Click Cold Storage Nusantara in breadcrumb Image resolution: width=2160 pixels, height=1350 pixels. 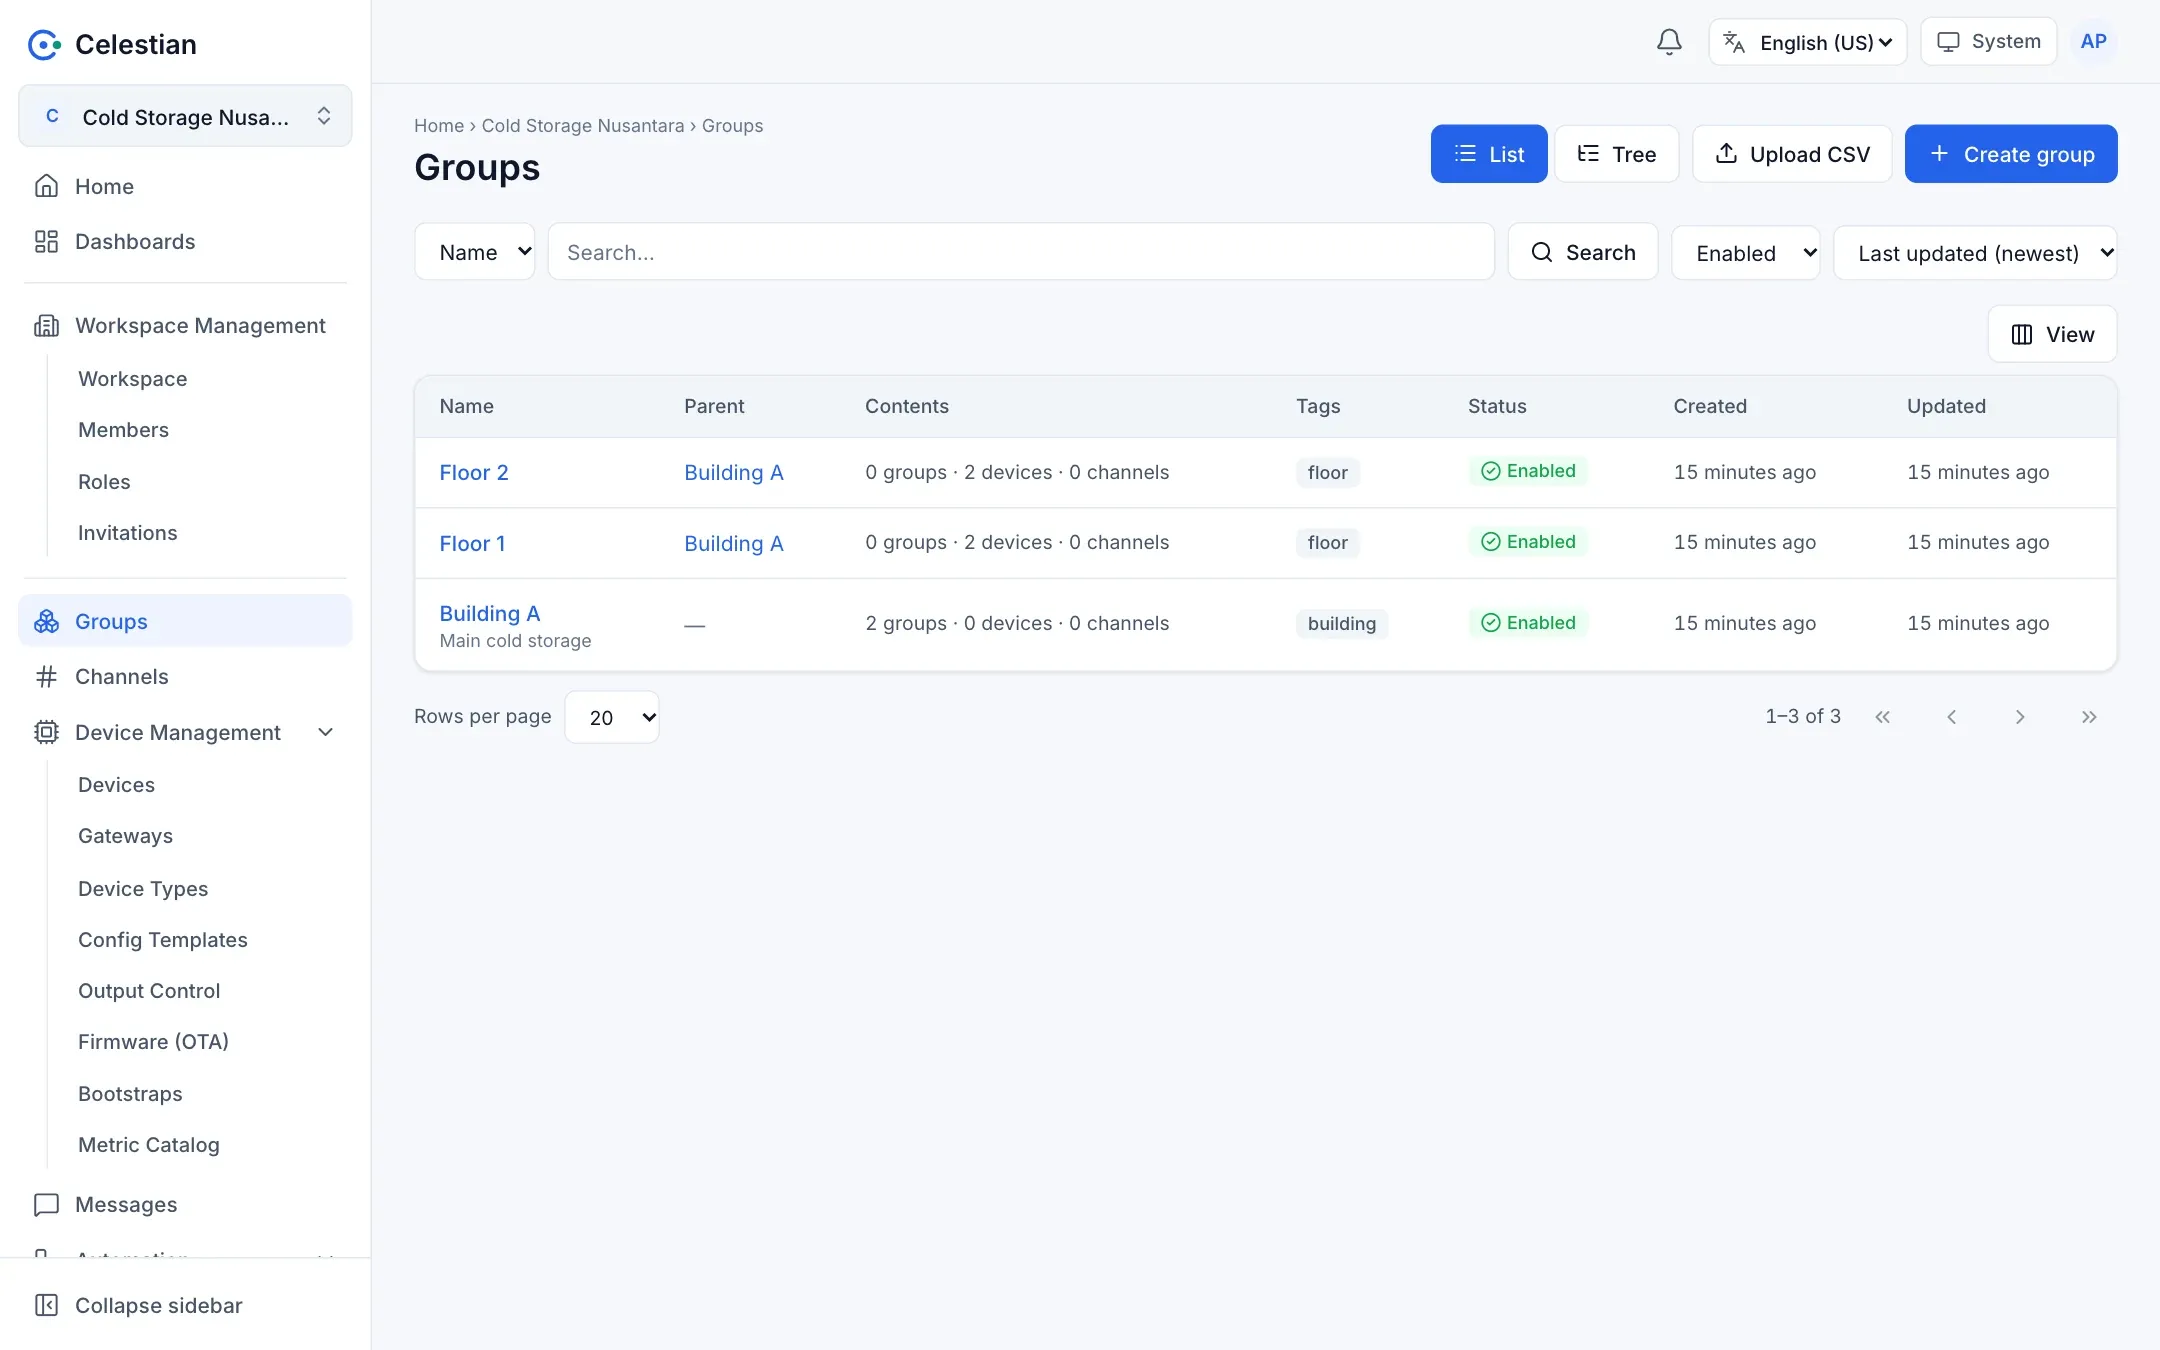583,126
